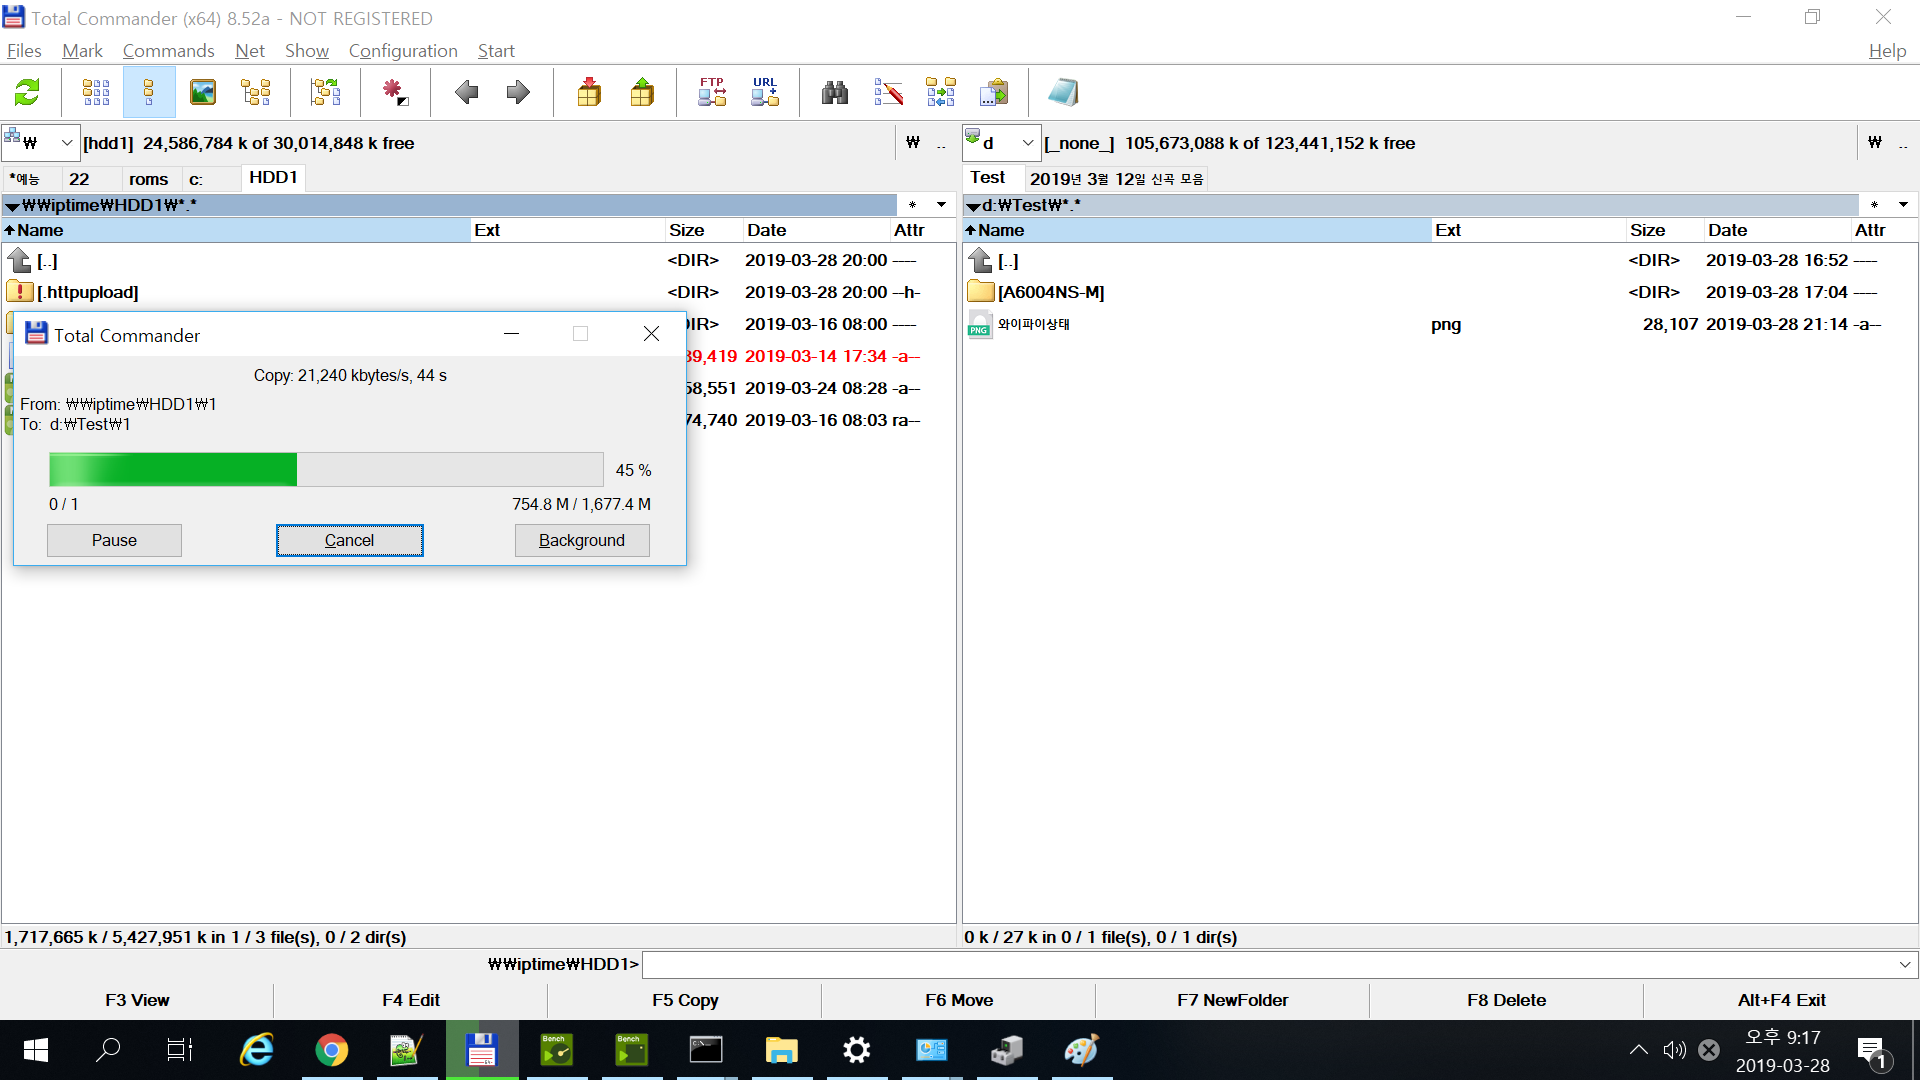1920x1080 pixels.
Task: Click the Command Prompt taskbar icon
Action: pos(707,1050)
